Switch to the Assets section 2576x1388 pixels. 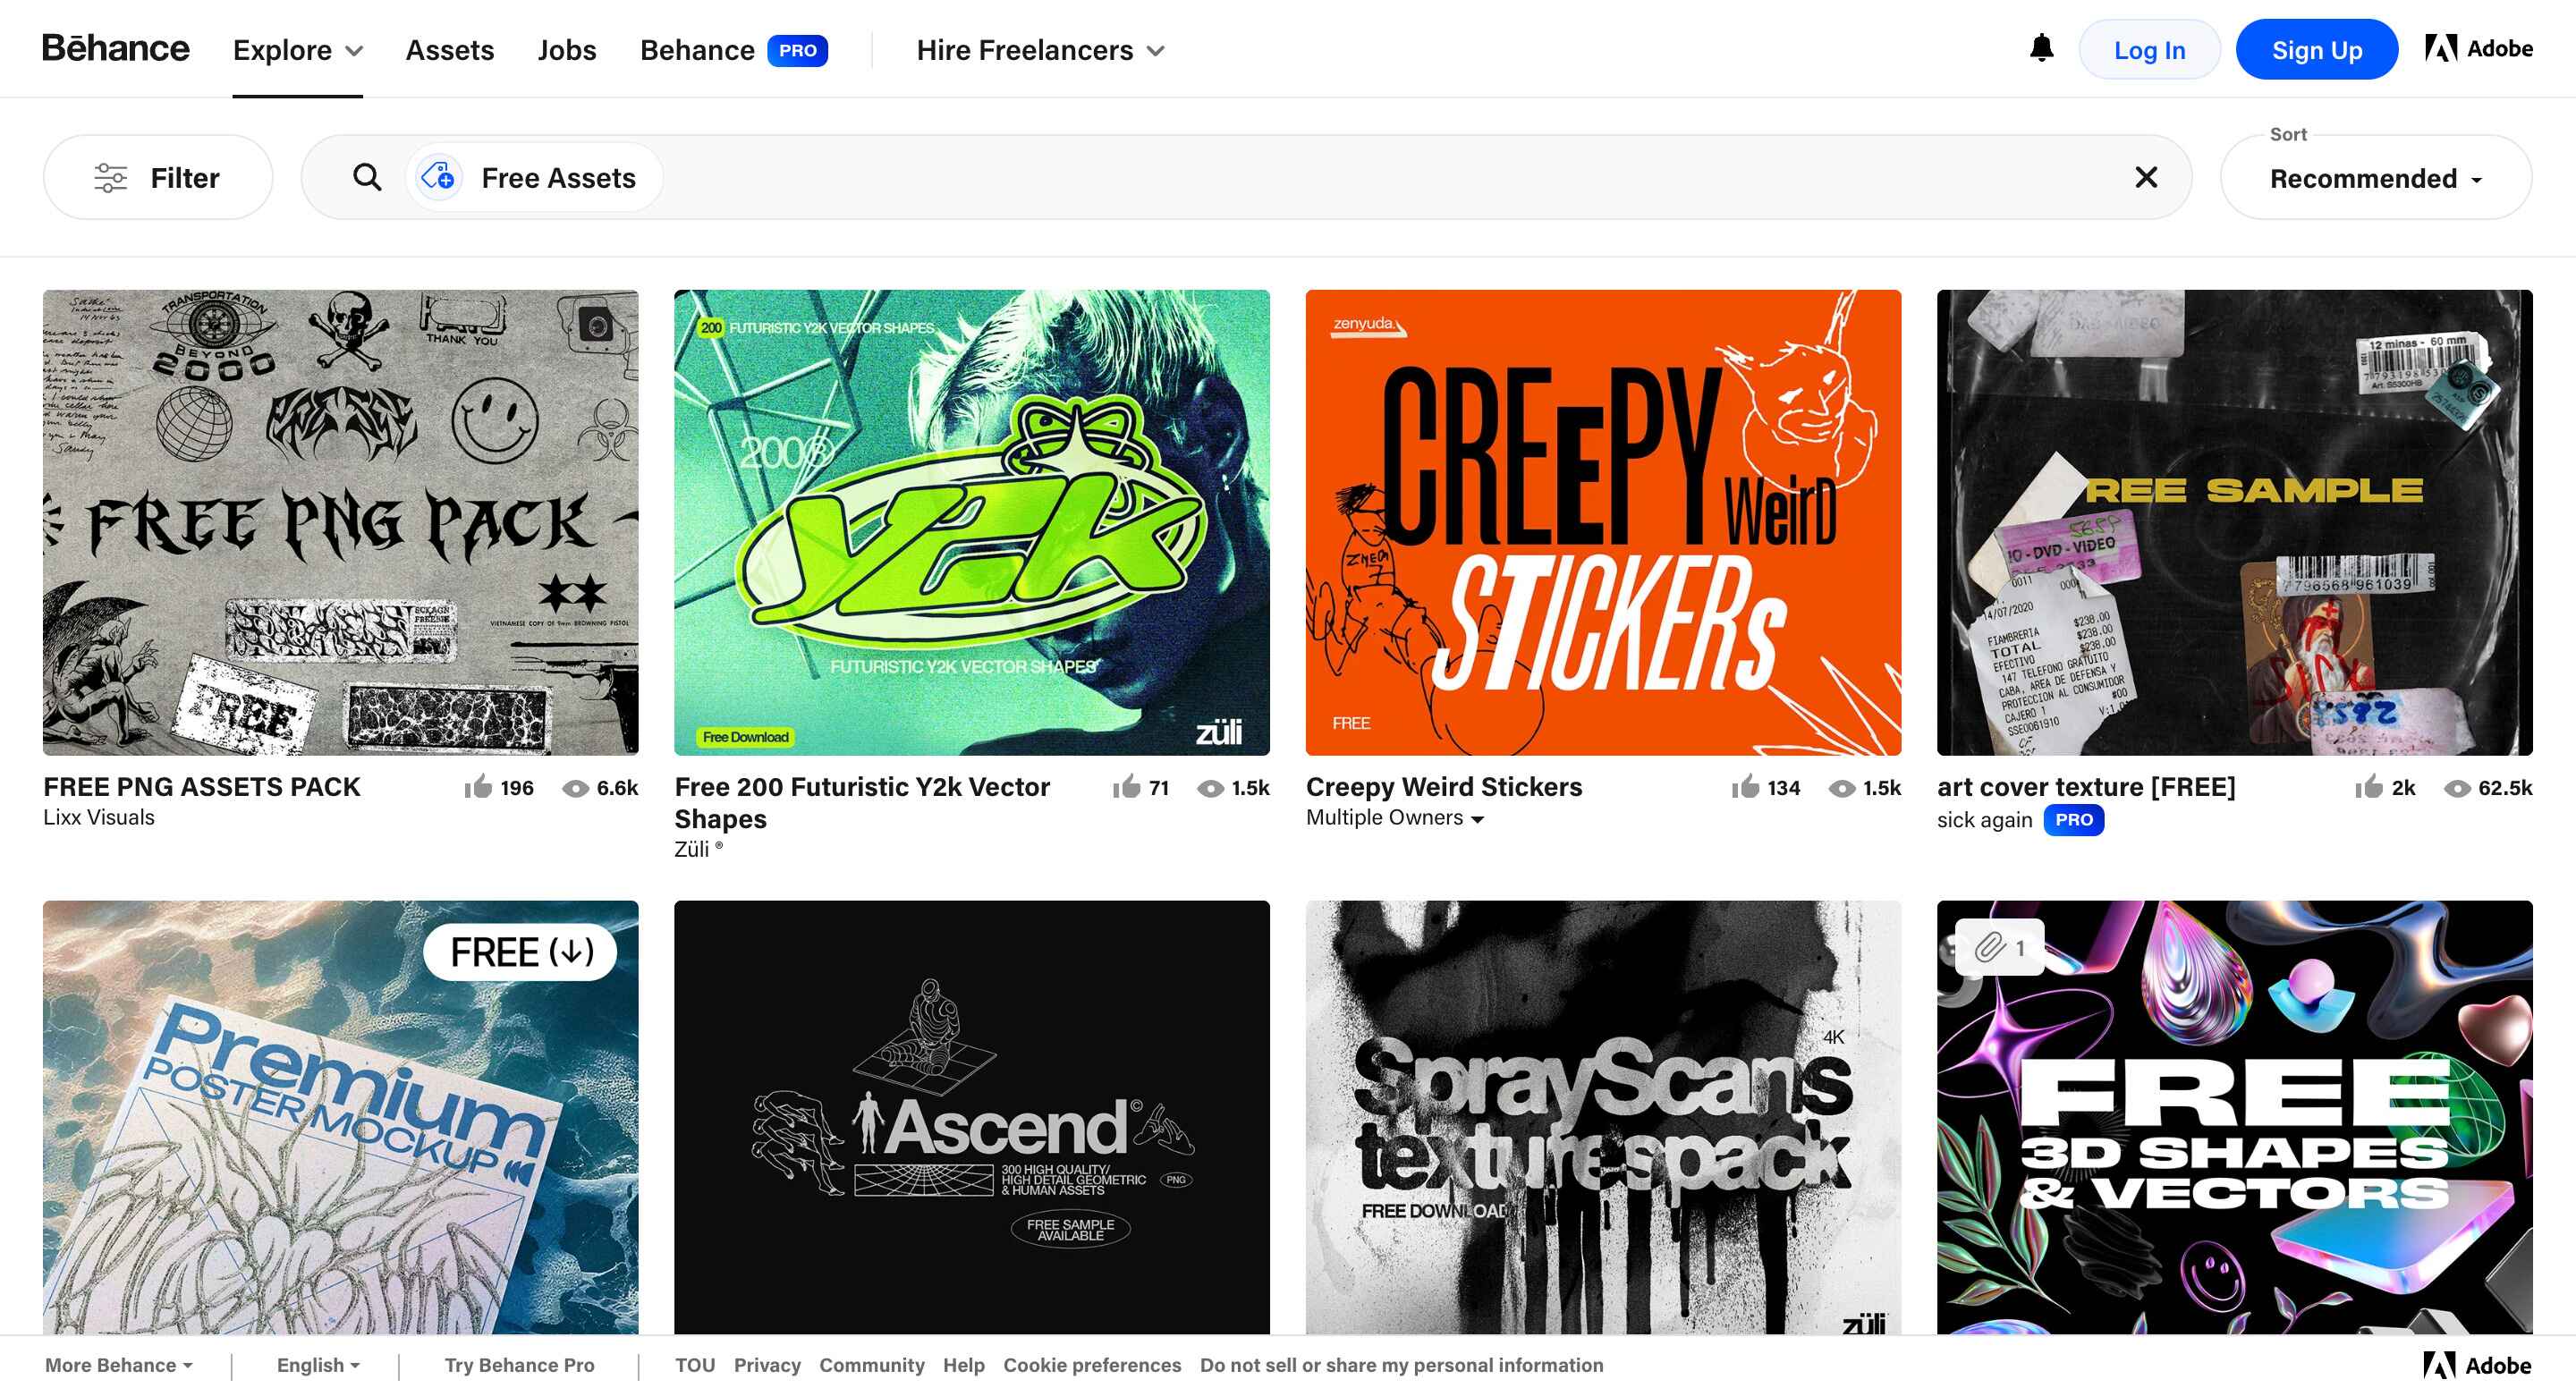pos(449,49)
